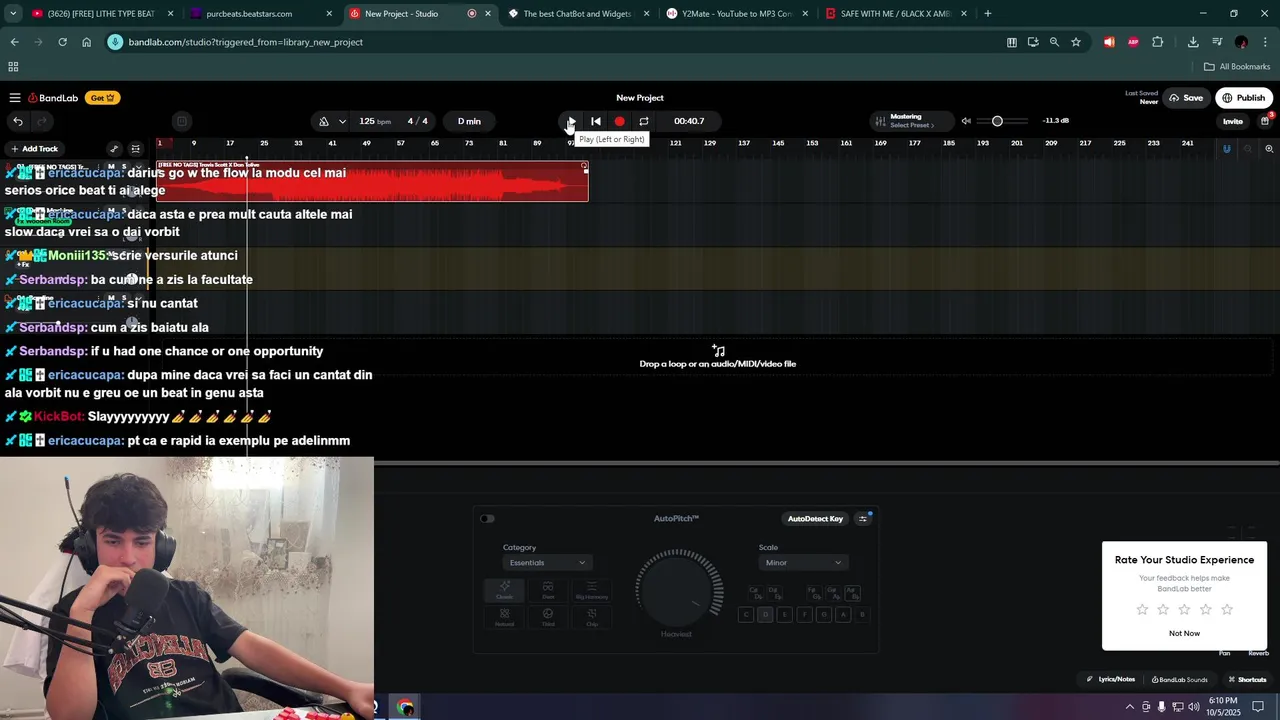
Task: Select the red audio region on track one
Action: 372,181
